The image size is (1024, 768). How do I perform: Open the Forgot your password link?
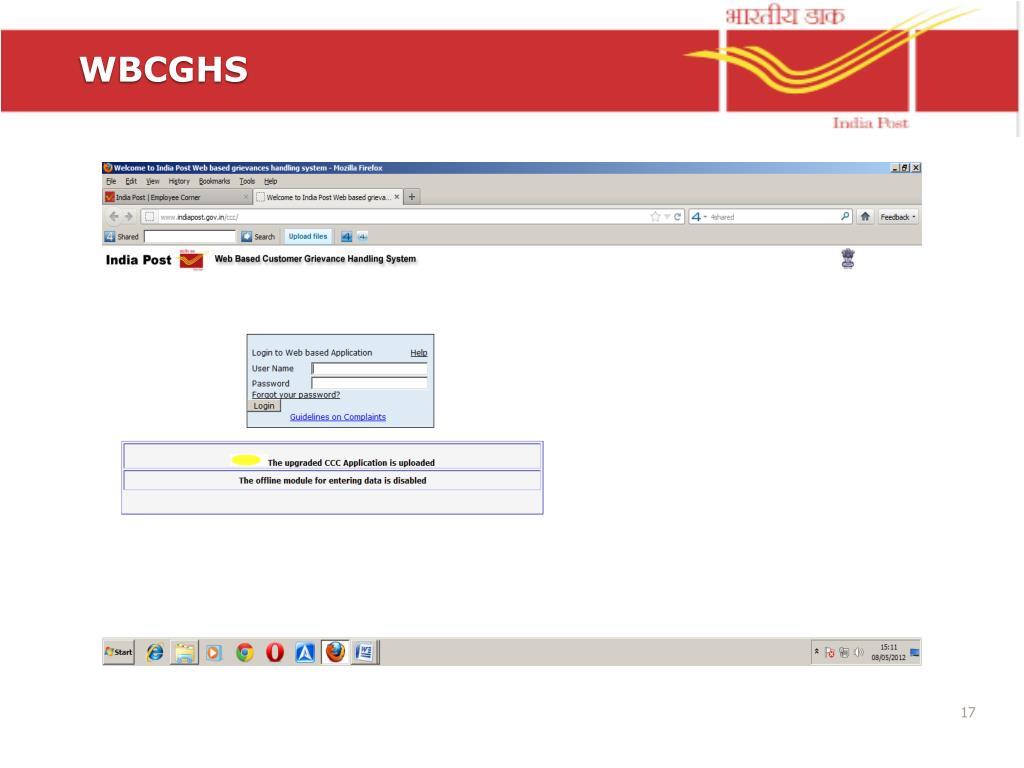296,394
